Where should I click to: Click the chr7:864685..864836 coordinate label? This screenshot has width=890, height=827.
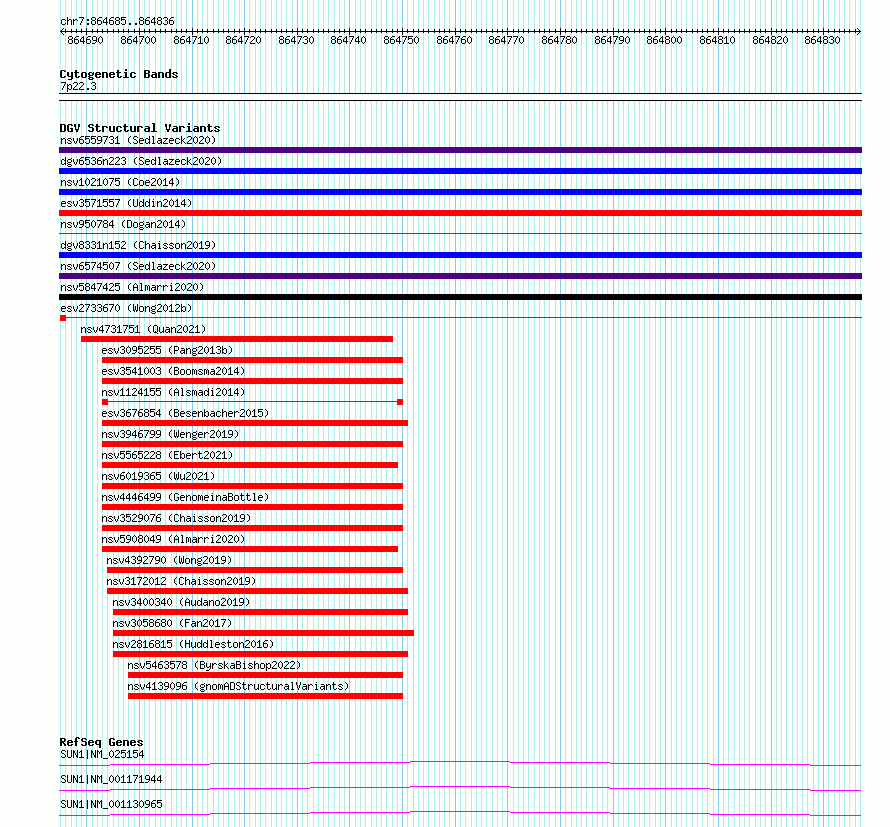117,22
